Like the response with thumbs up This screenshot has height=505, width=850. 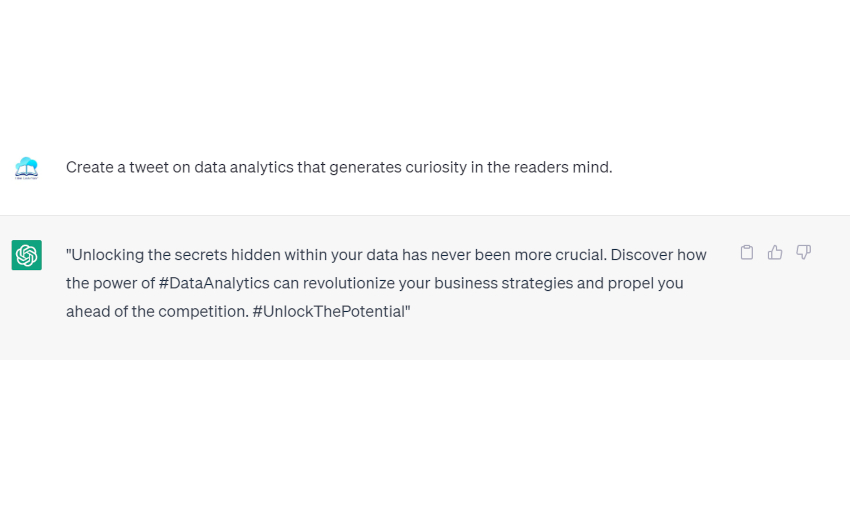[775, 252]
